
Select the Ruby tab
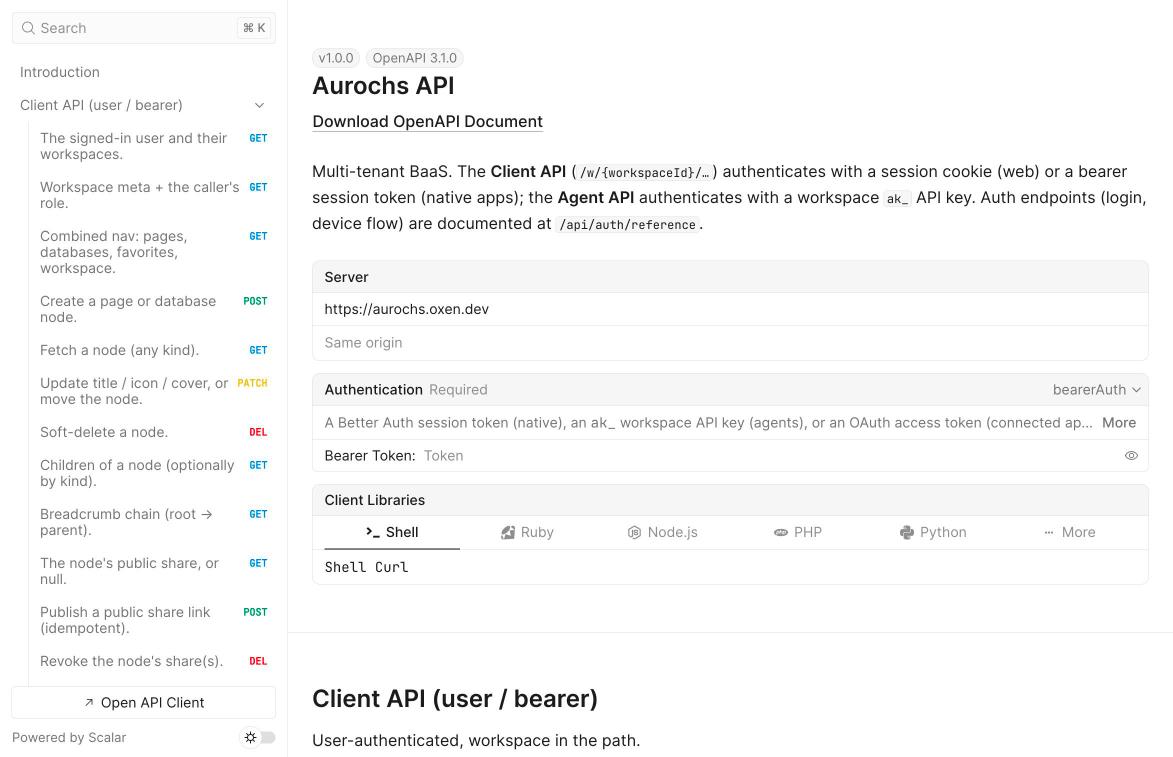(527, 532)
